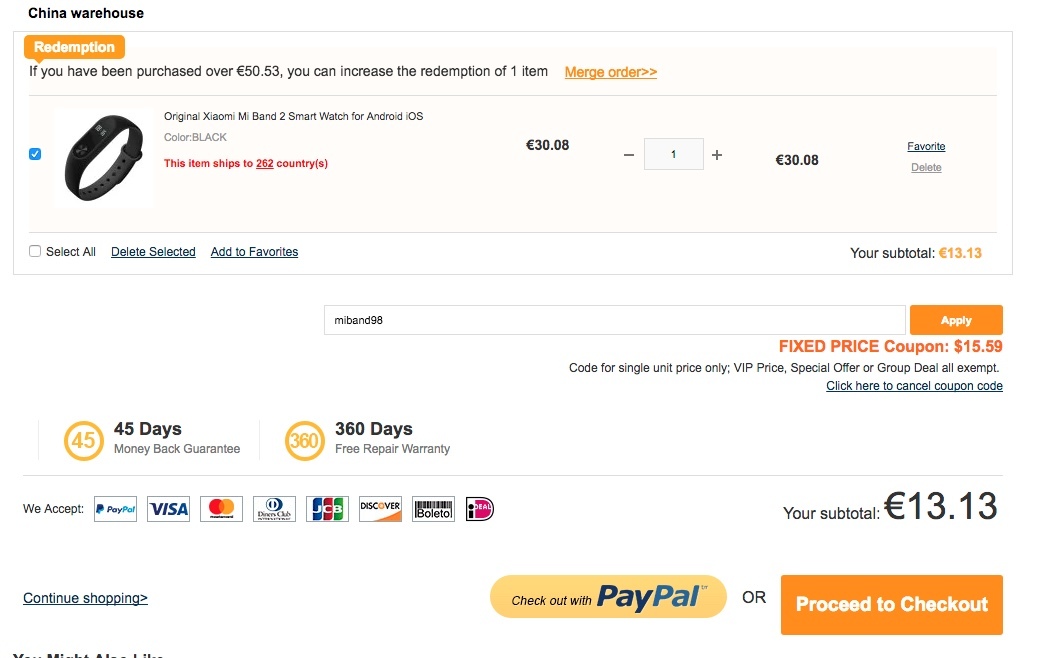Click the Discover card icon
1048x658 pixels.
pyautogui.click(x=380, y=509)
